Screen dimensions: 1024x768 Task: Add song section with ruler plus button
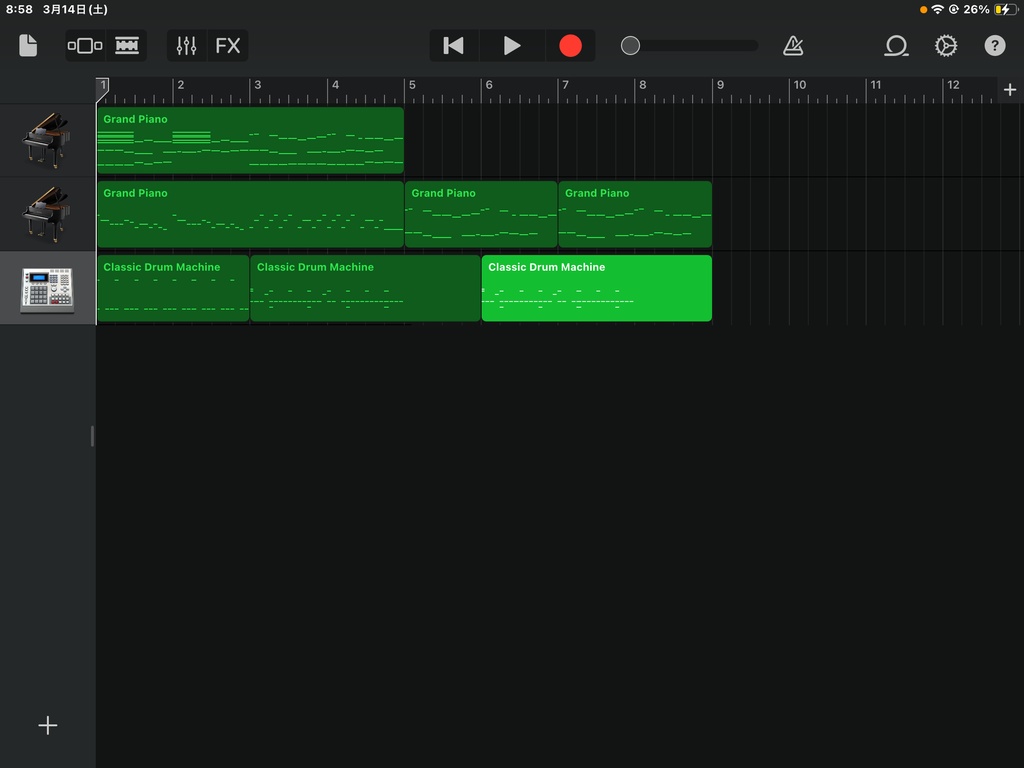pyautogui.click(x=1010, y=89)
